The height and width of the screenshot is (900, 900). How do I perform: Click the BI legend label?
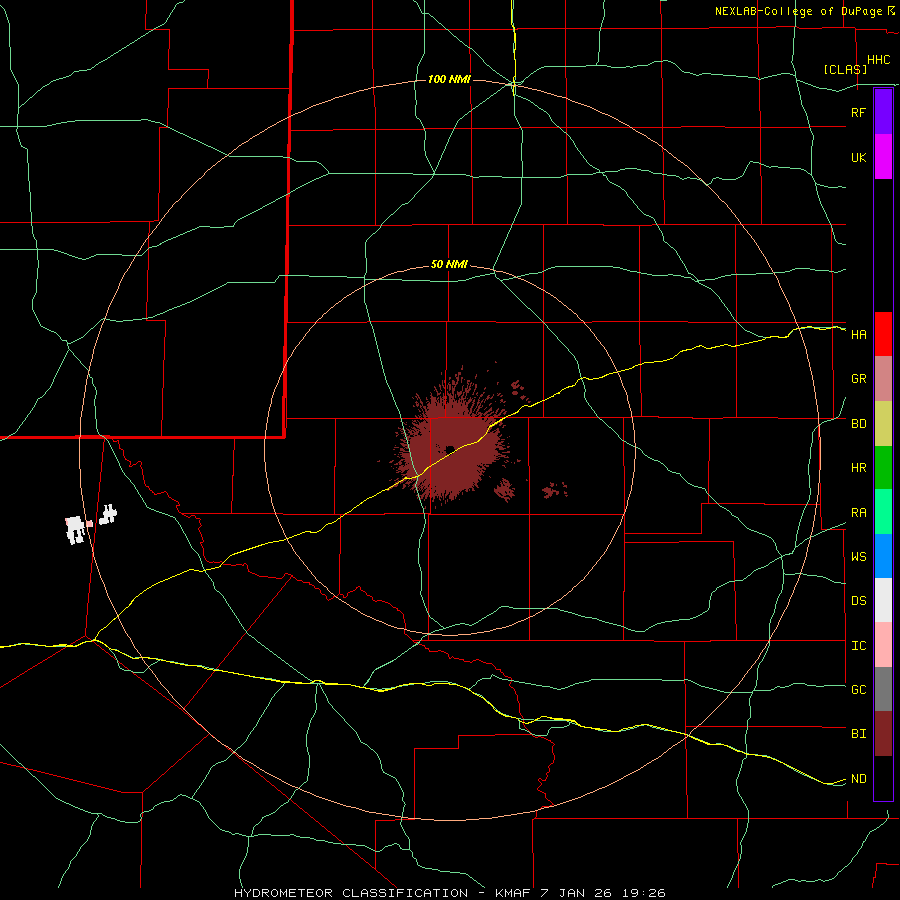(x=858, y=734)
